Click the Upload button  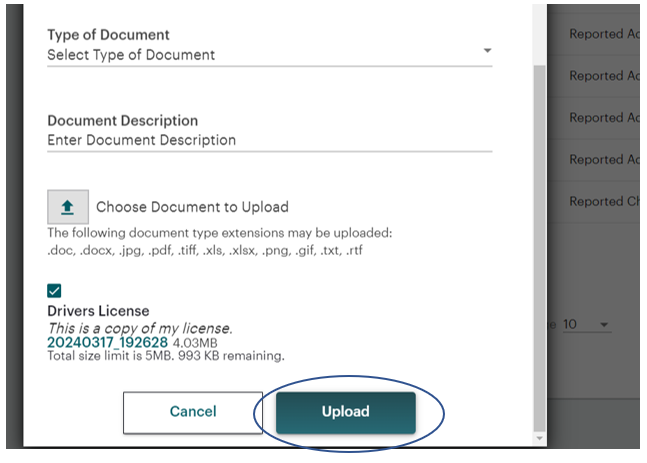coord(346,412)
